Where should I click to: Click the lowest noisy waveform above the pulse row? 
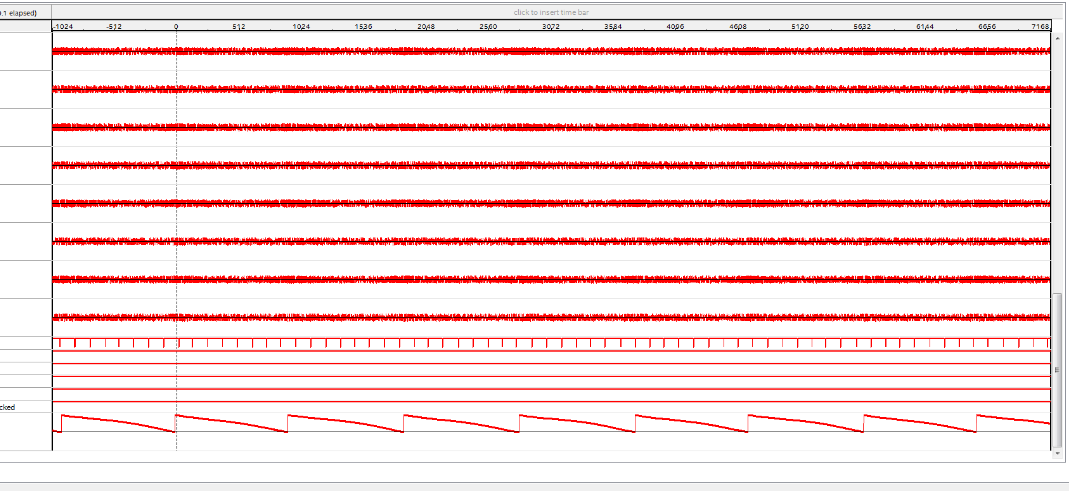[x=551, y=317]
